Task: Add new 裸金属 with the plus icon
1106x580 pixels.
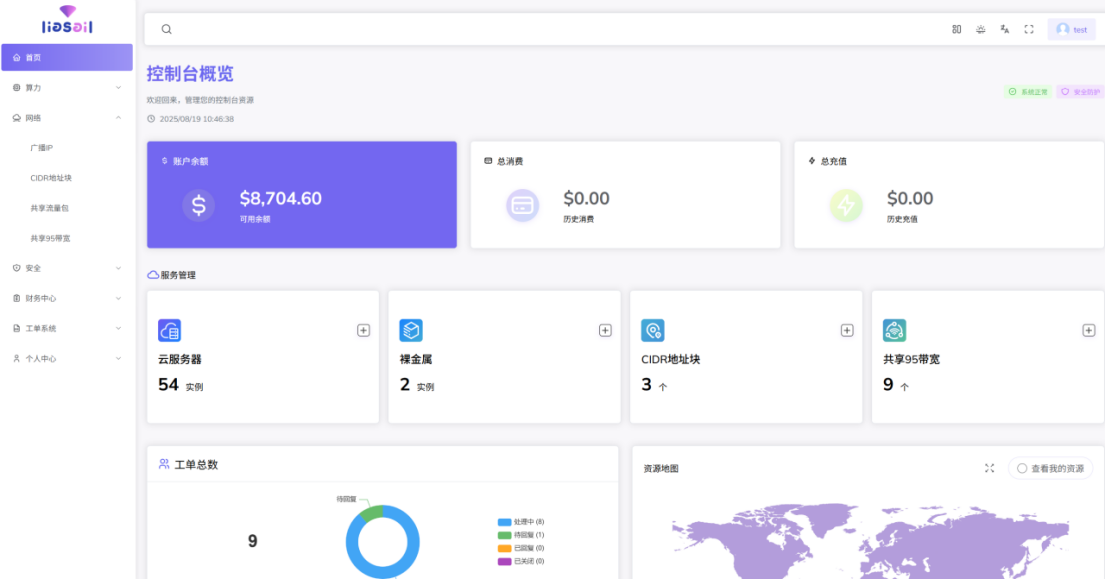Action: tap(605, 331)
